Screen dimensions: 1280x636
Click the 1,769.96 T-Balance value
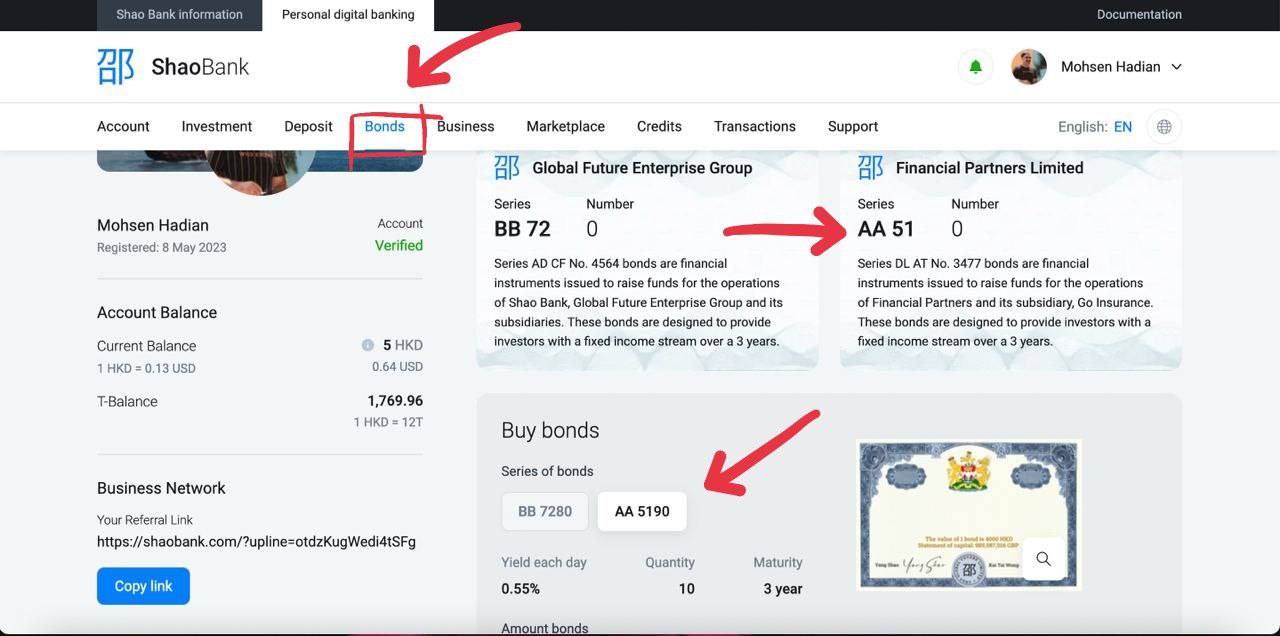click(395, 401)
